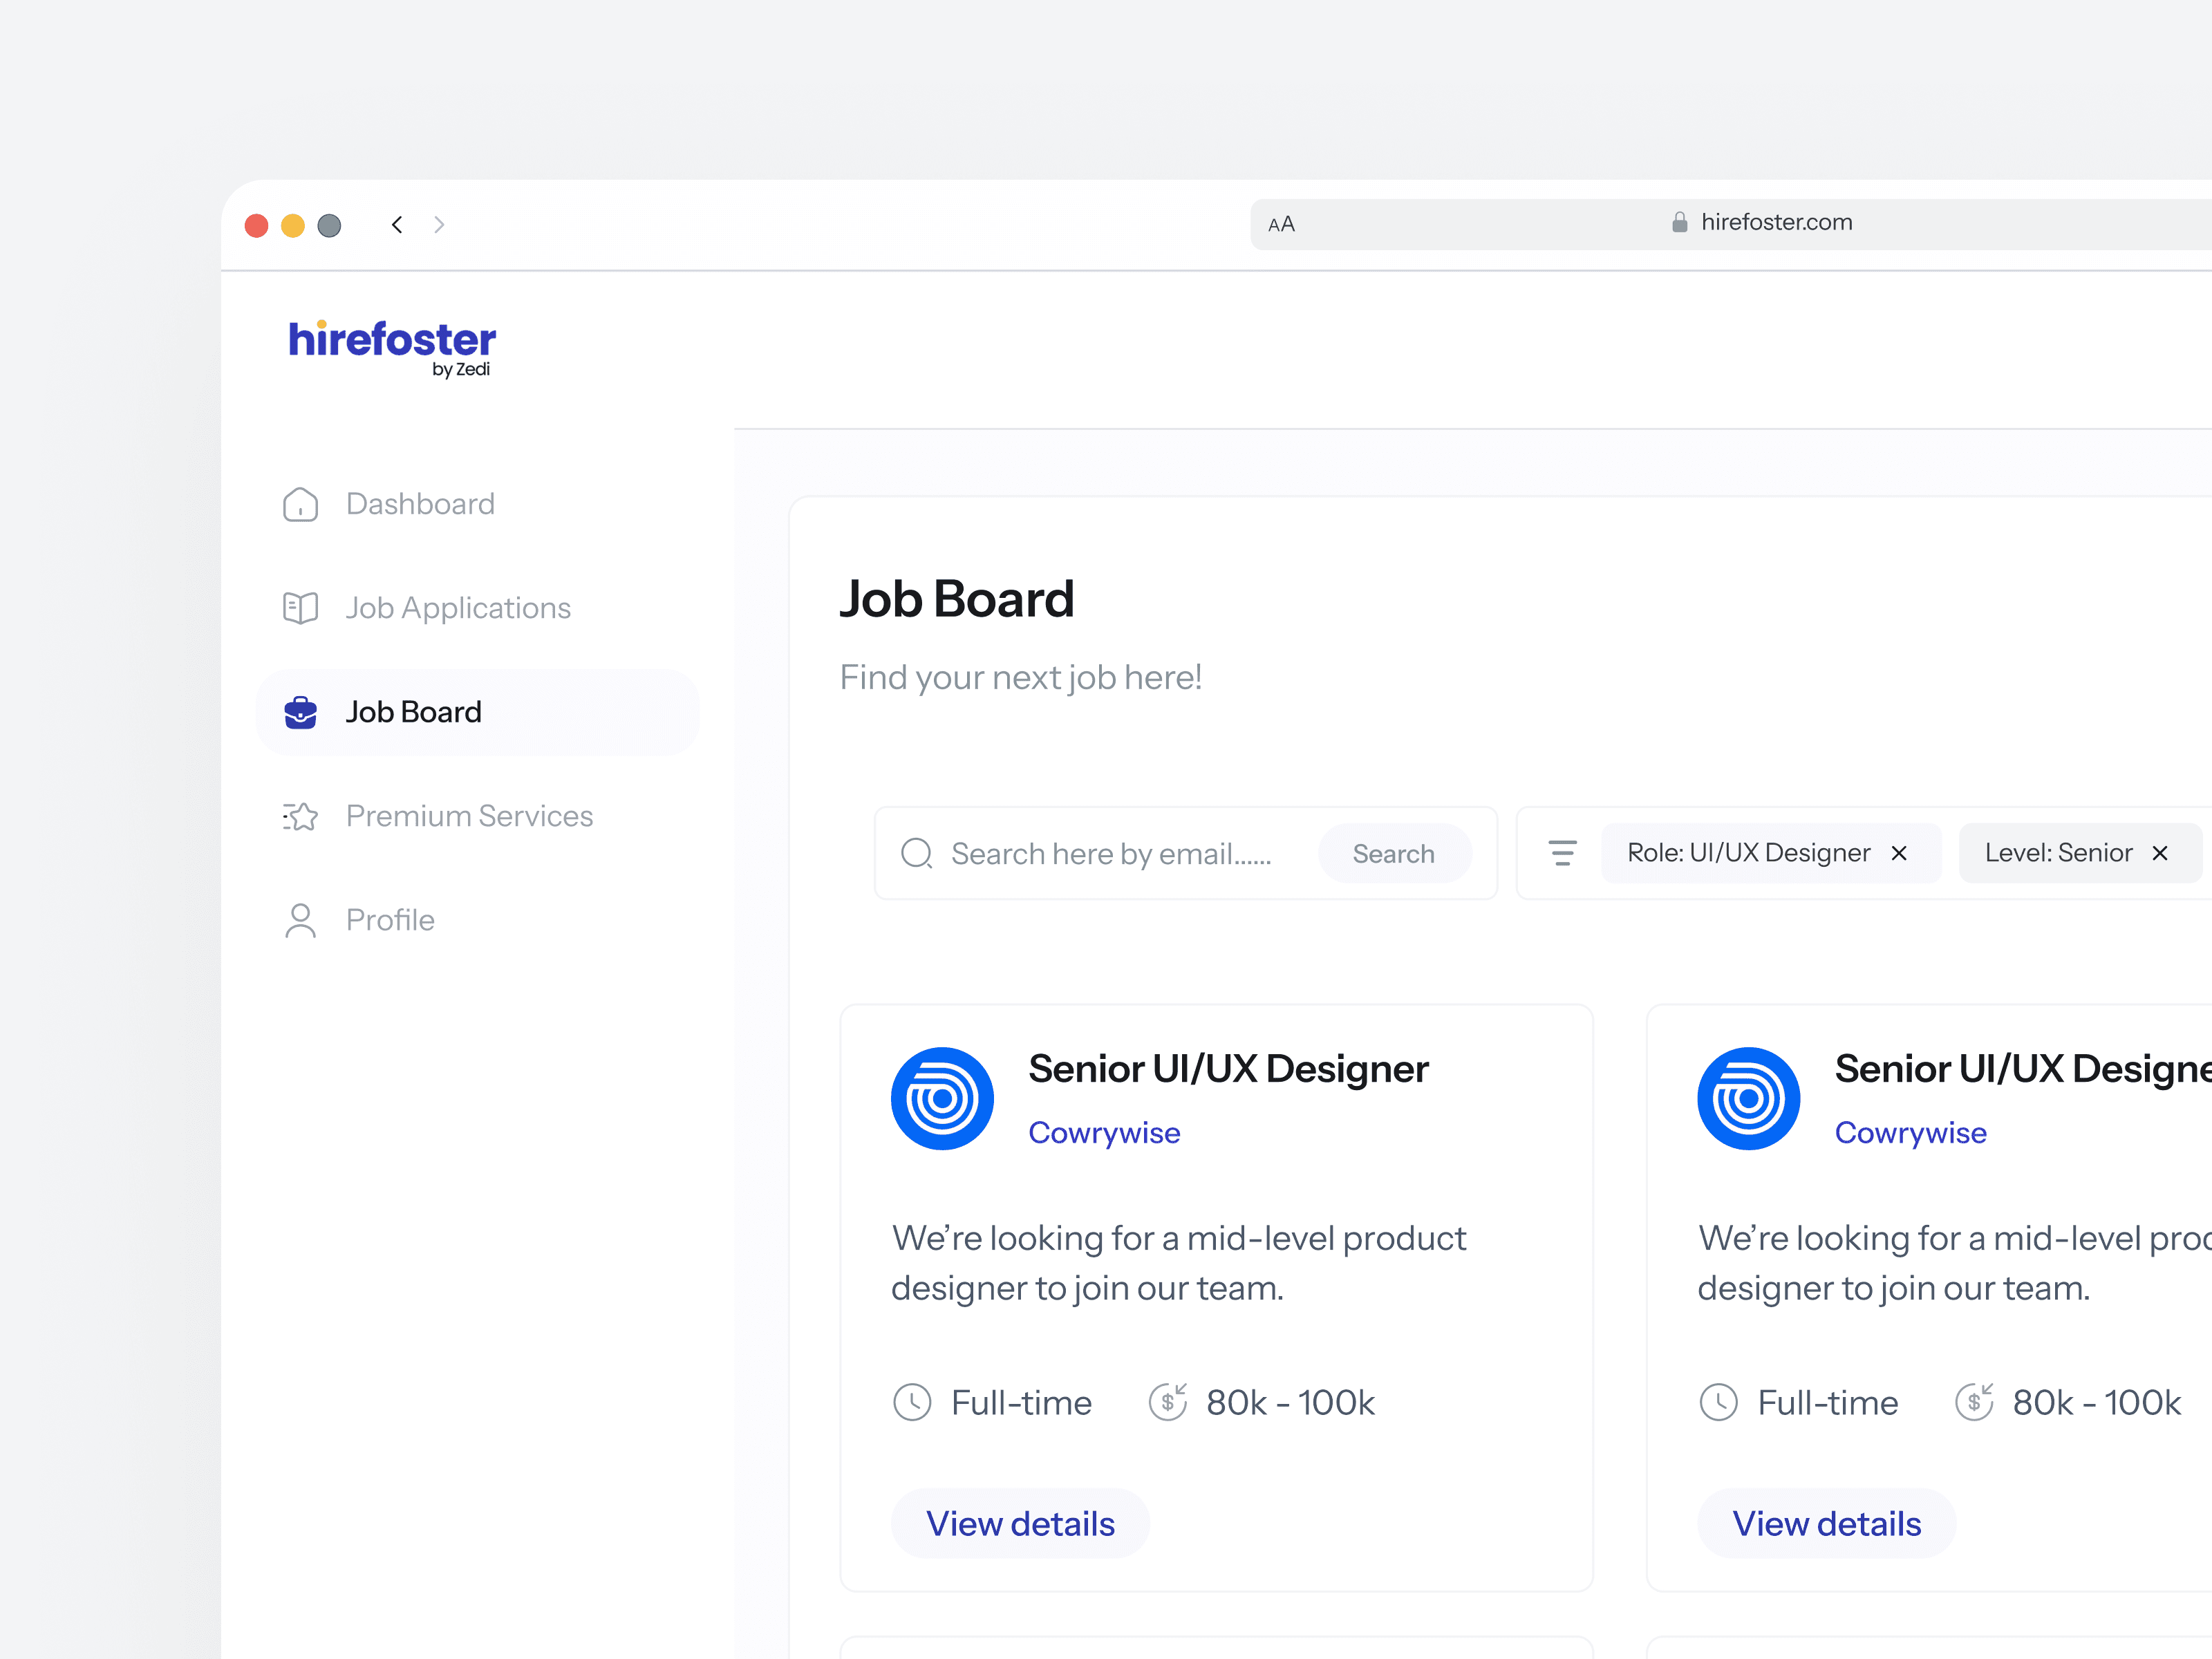
Task: Remove the Level: Senior filter
Action: point(2160,853)
